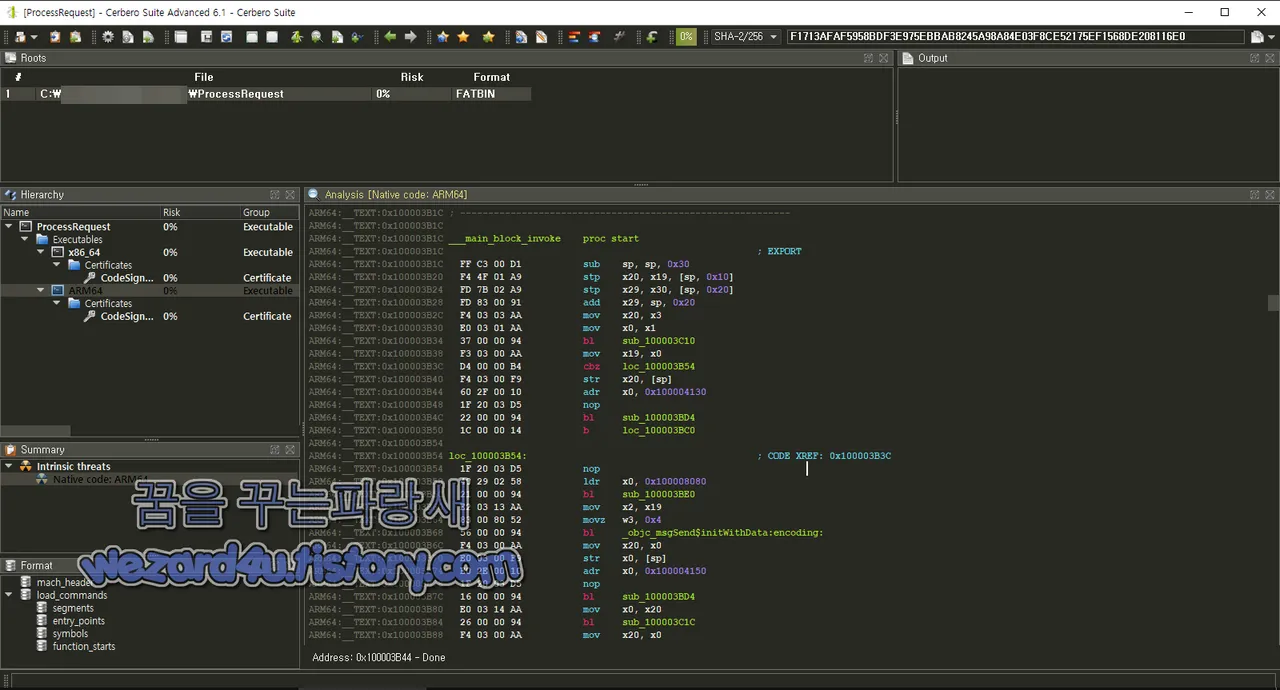Open the scripting (ƒ) toolbar icon
The image size is (1280, 690).
click(651, 36)
